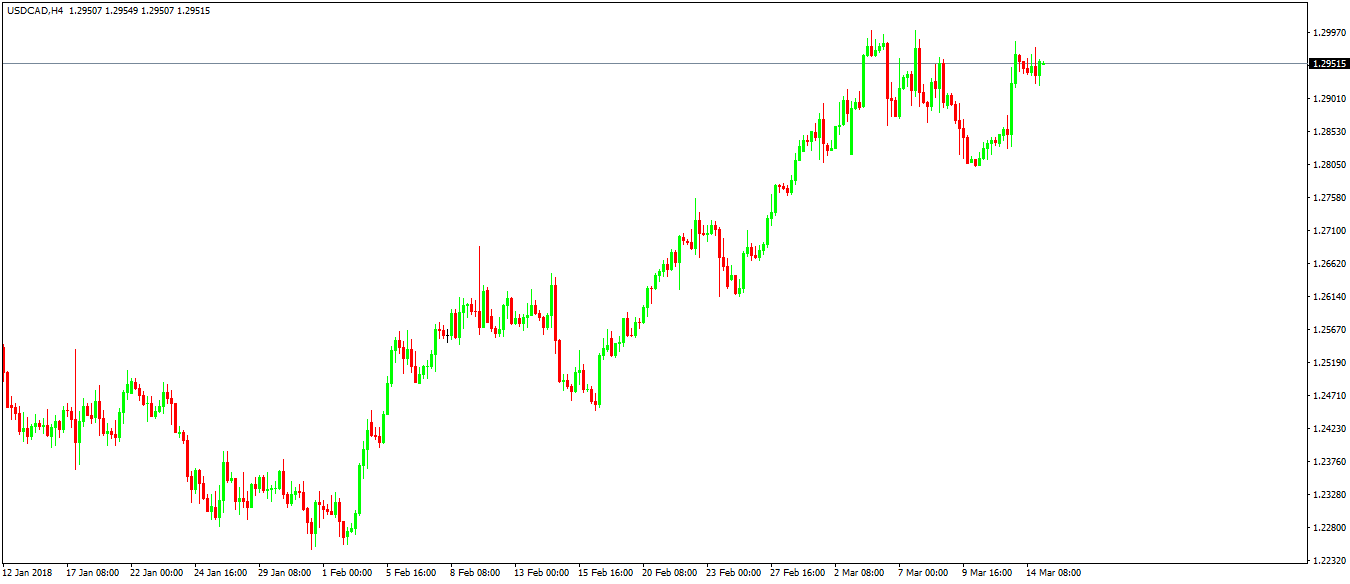Image resolution: width=1350 pixels, height=584 pixels.
Task: Click the 22 Jan 00:00 time label
Action: [157, 573]
